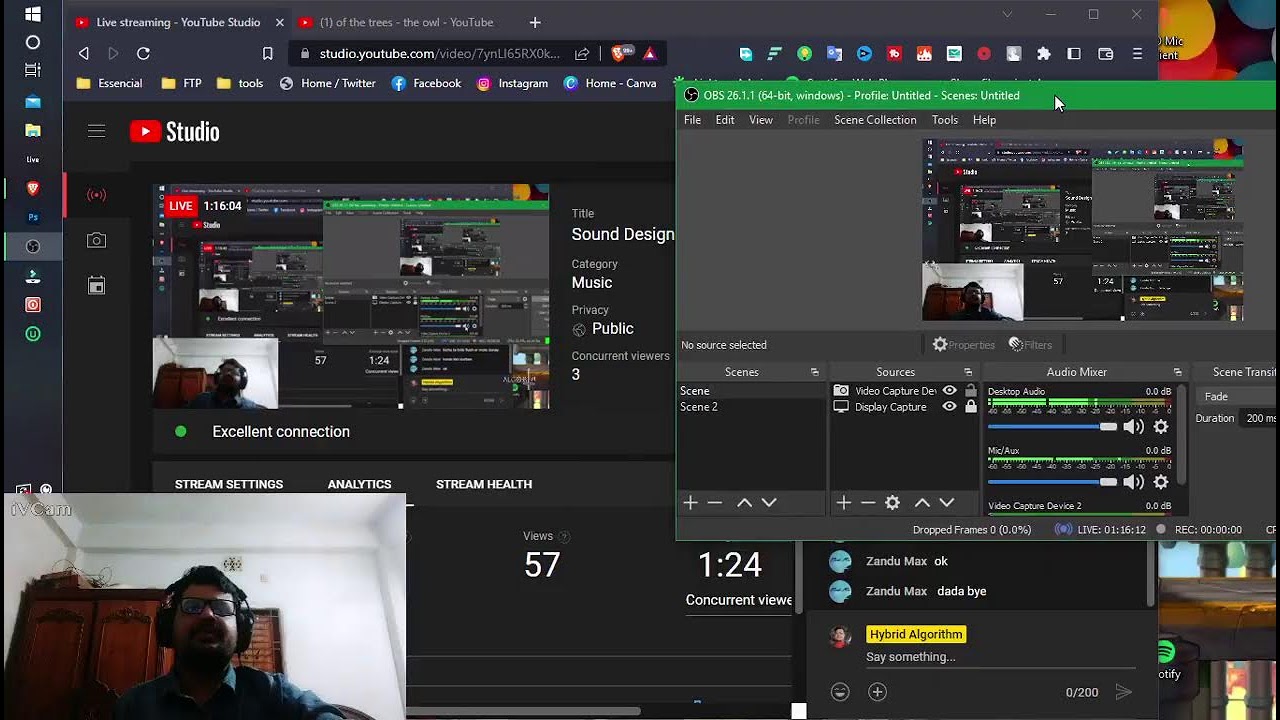1280x720 pixels.
Task: Open the browser main menu button
Action: click(1137, 54)
